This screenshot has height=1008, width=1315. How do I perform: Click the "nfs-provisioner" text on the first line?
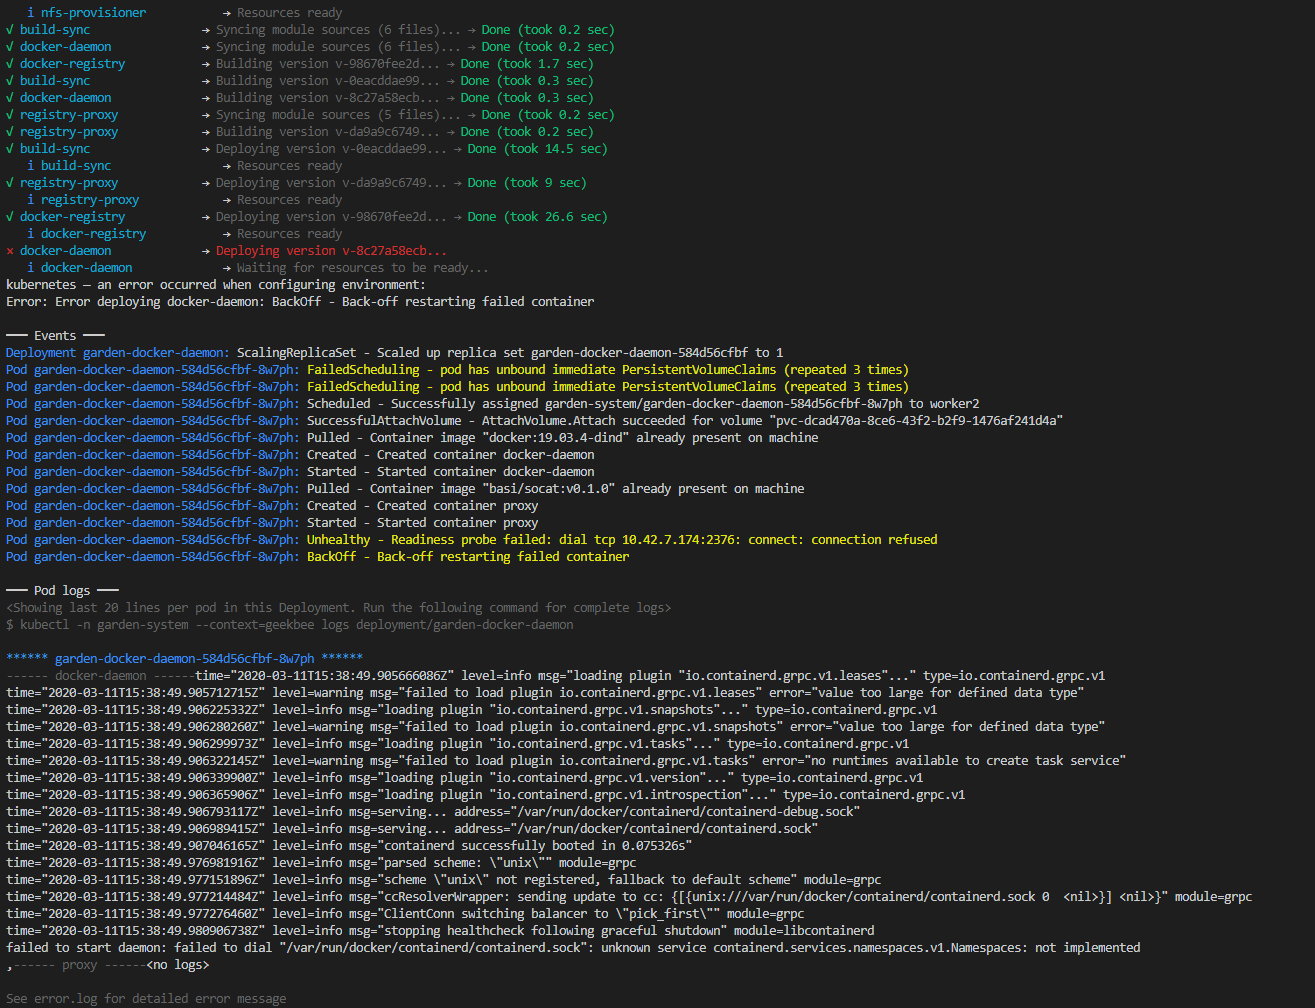tap(93, 13)
